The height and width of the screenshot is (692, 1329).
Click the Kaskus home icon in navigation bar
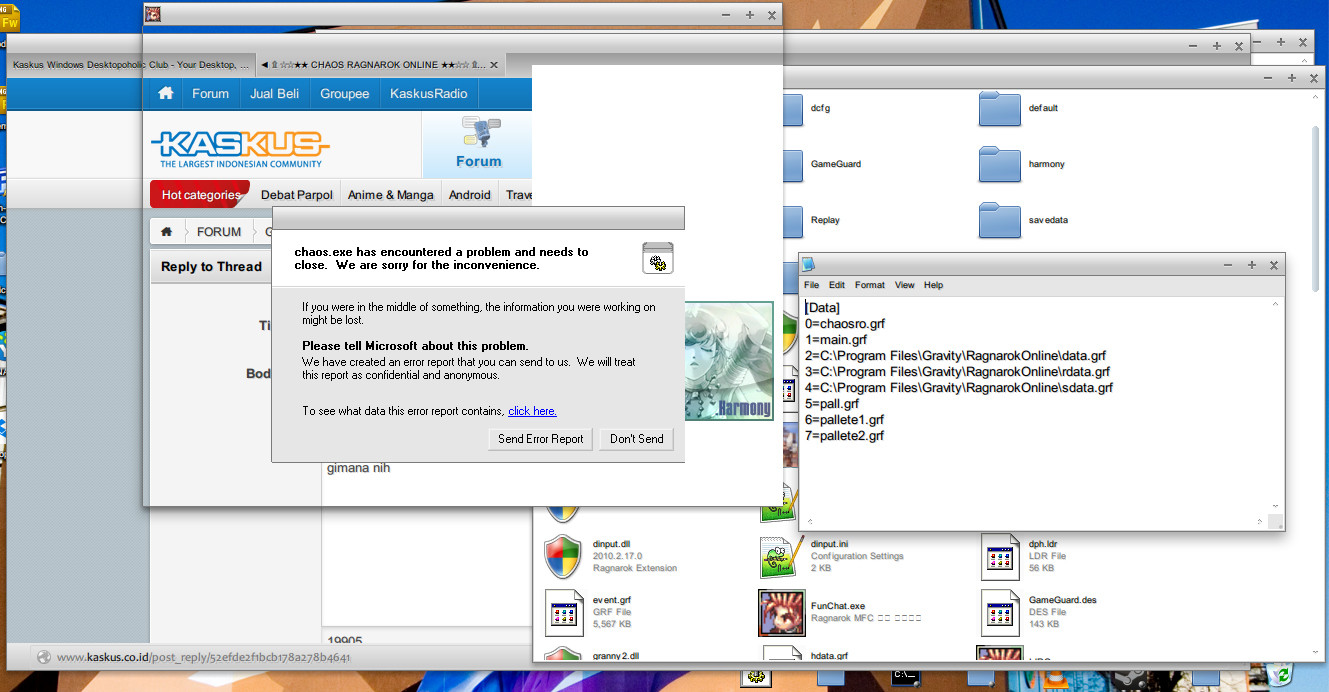(x=166, y=93)
